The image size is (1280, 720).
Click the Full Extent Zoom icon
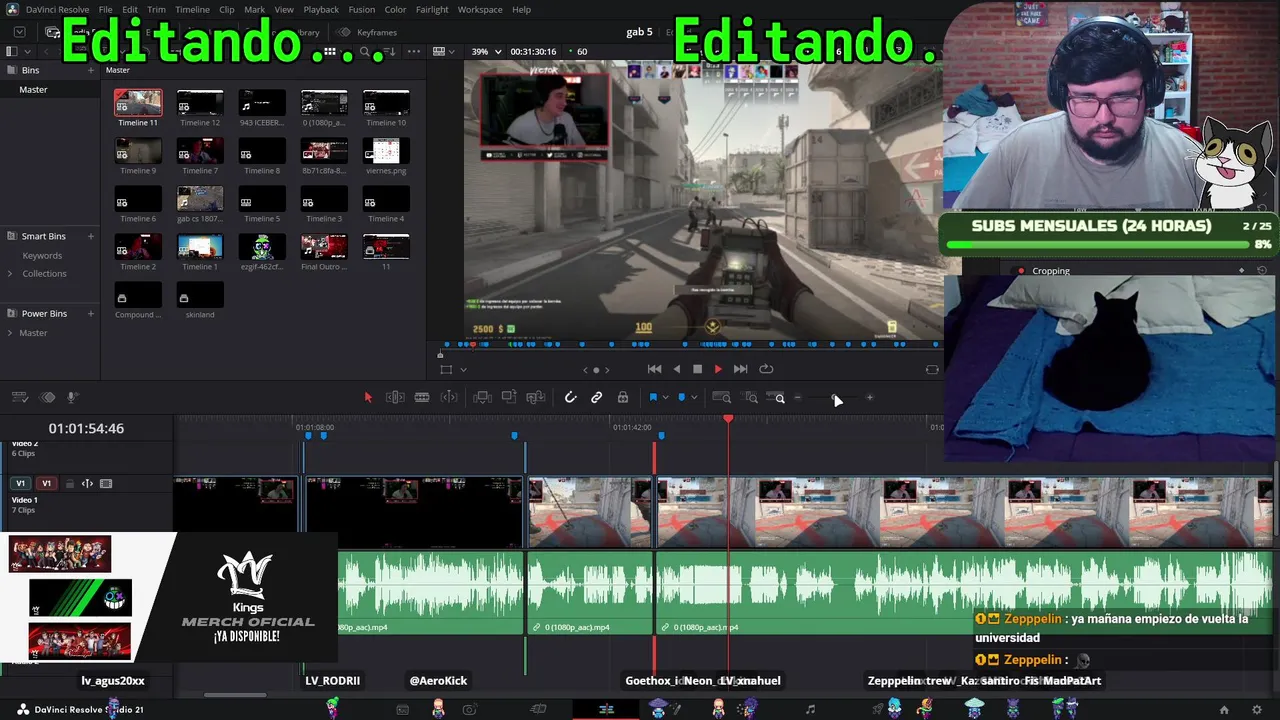tap(721, 397)
